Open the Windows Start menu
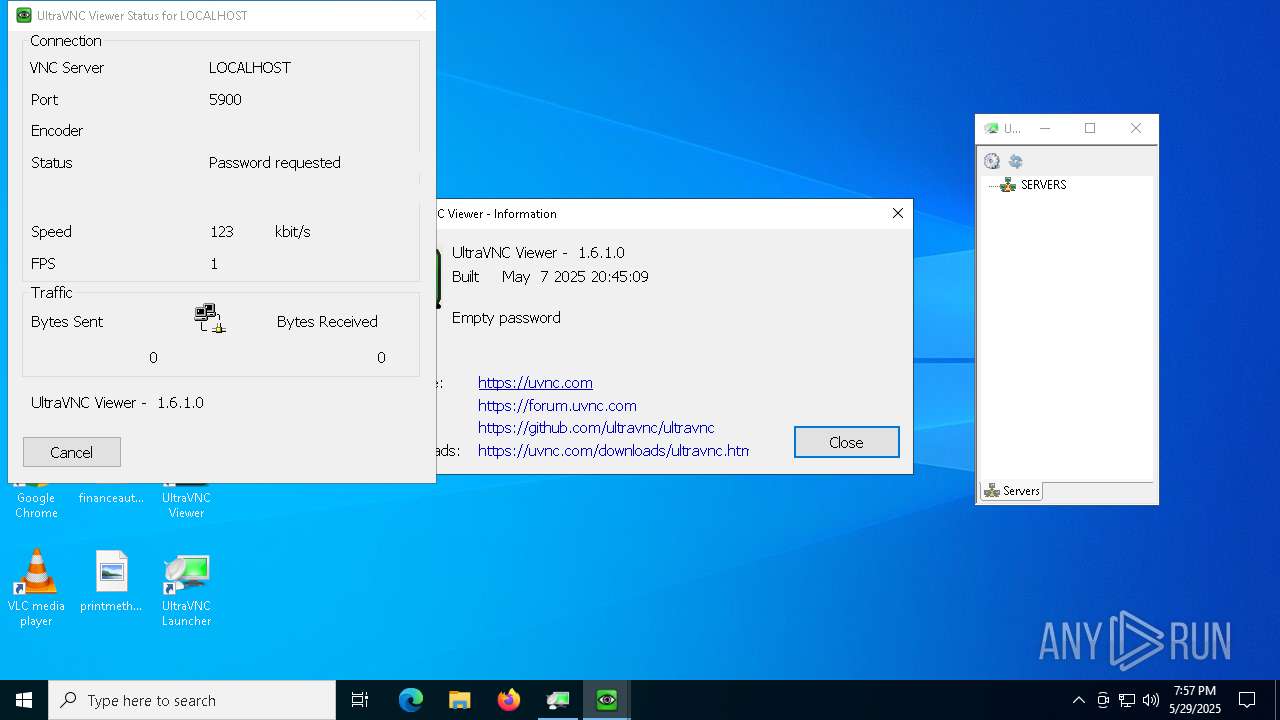This screenshot has width=1280, height=720. pos(24,700)
